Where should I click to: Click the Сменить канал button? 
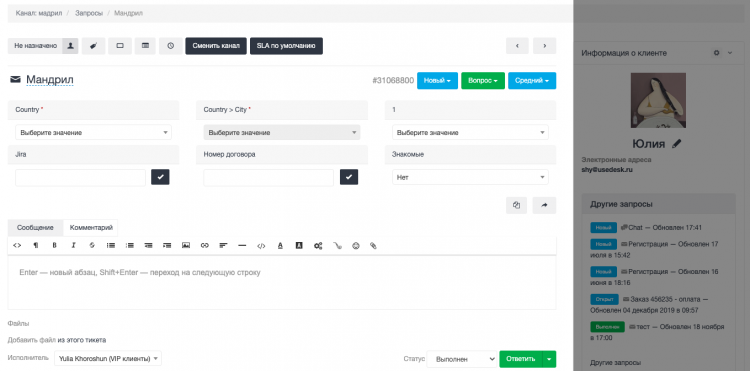coord(216,46)
